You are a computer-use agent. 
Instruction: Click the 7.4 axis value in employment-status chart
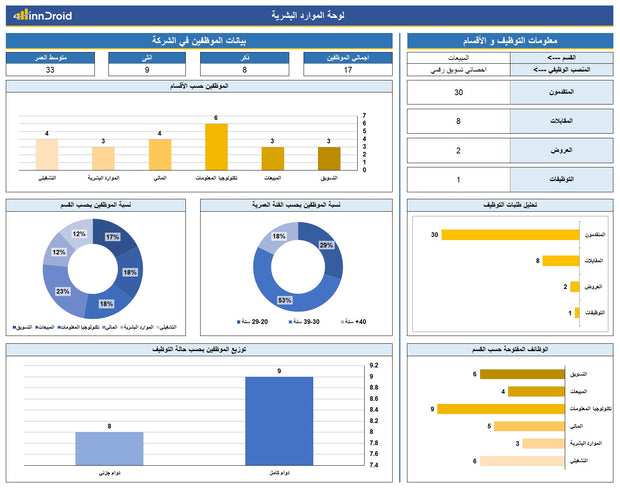(x=374, y=465)
